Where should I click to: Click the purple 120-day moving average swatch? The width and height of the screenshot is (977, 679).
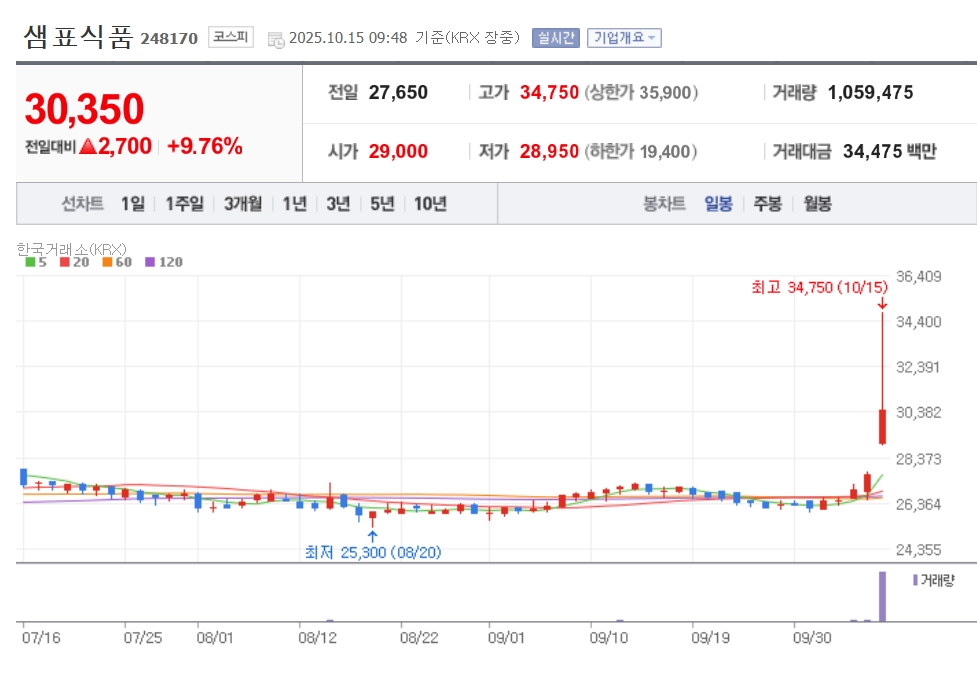point(150,262)
